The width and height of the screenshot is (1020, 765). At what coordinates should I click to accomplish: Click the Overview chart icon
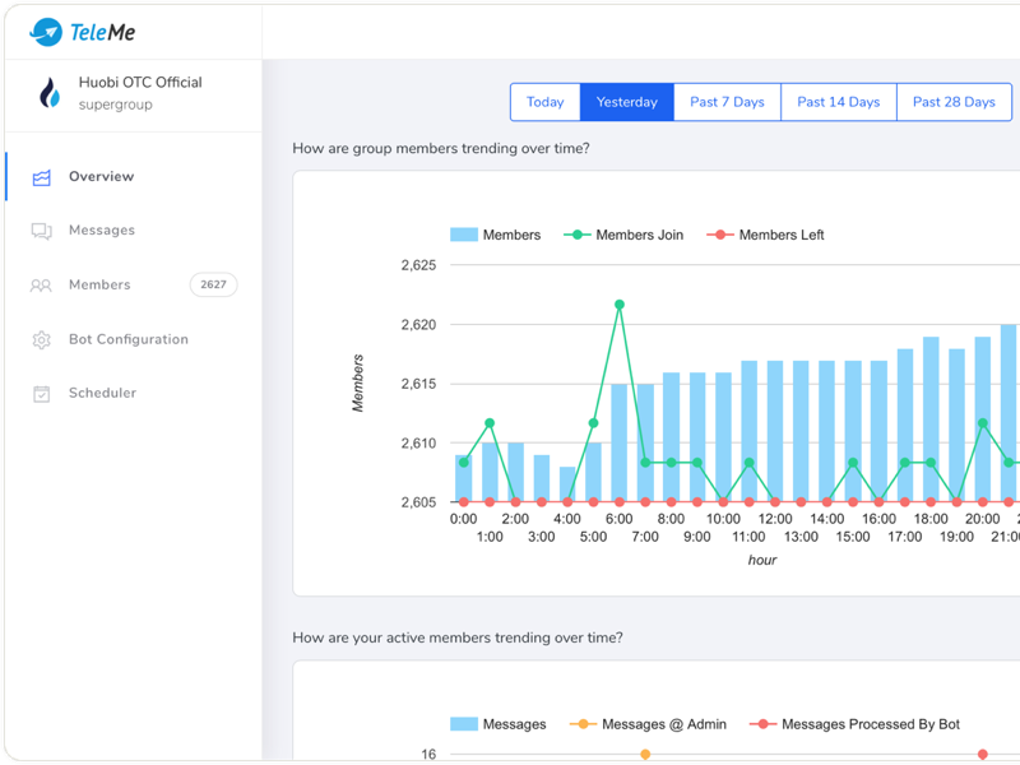pos(42,177)
